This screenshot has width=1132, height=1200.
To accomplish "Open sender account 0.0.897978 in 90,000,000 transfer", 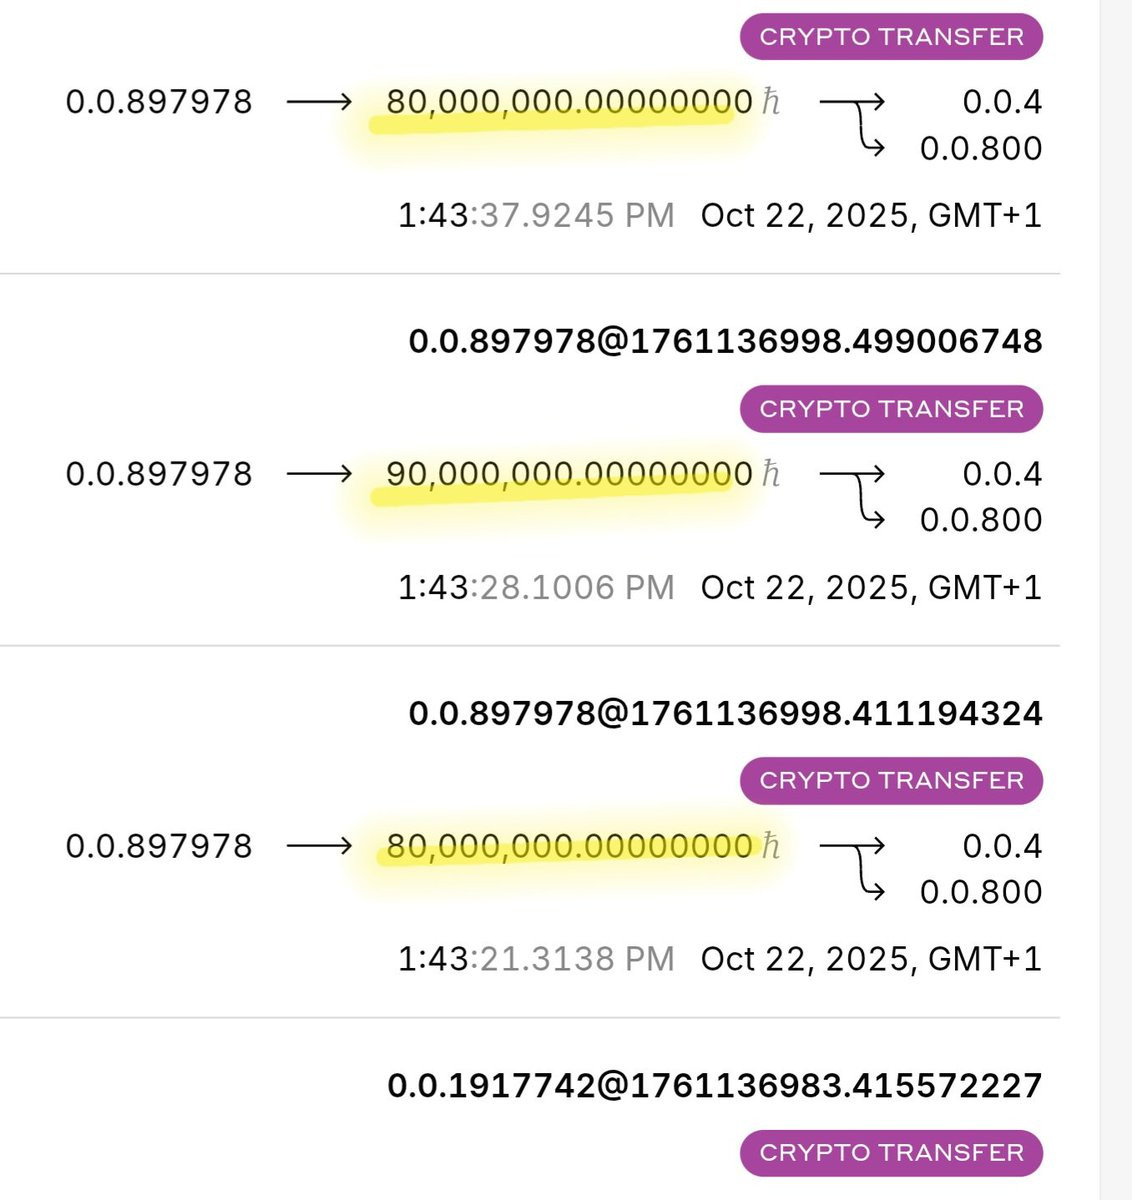I will [x=159, y=474].
